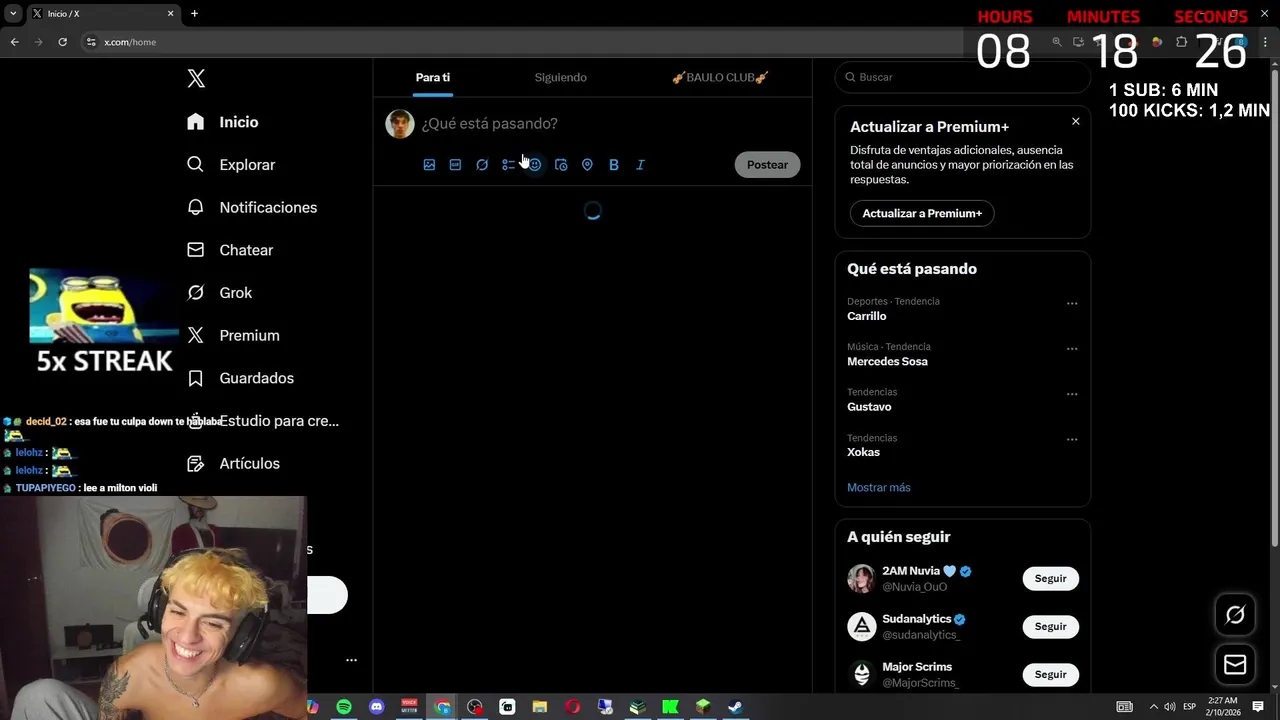Open the Mercedes Sosa trending topic
Viewport: 1280px width, 720px height.
coord(887,361)
